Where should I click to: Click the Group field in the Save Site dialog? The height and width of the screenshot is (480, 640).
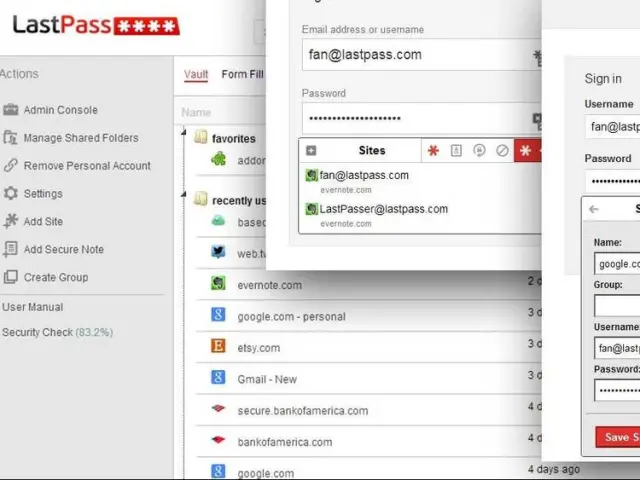(617, 306)
